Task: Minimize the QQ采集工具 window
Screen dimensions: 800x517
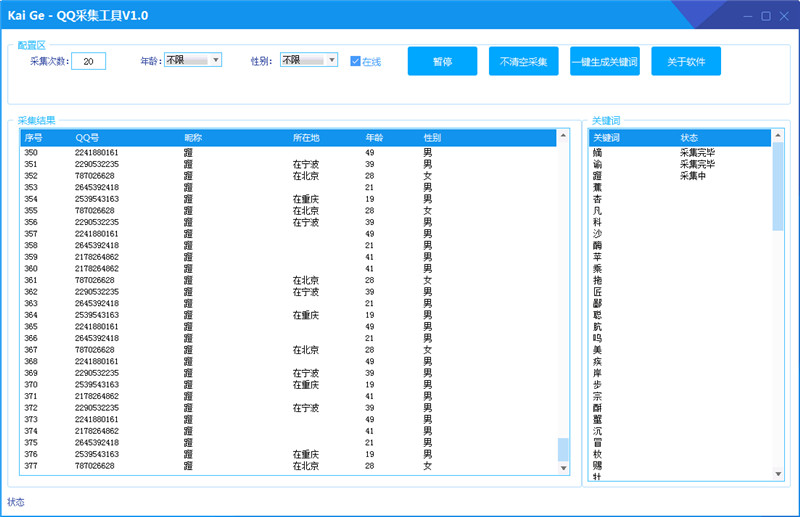Action: (748, 16)
